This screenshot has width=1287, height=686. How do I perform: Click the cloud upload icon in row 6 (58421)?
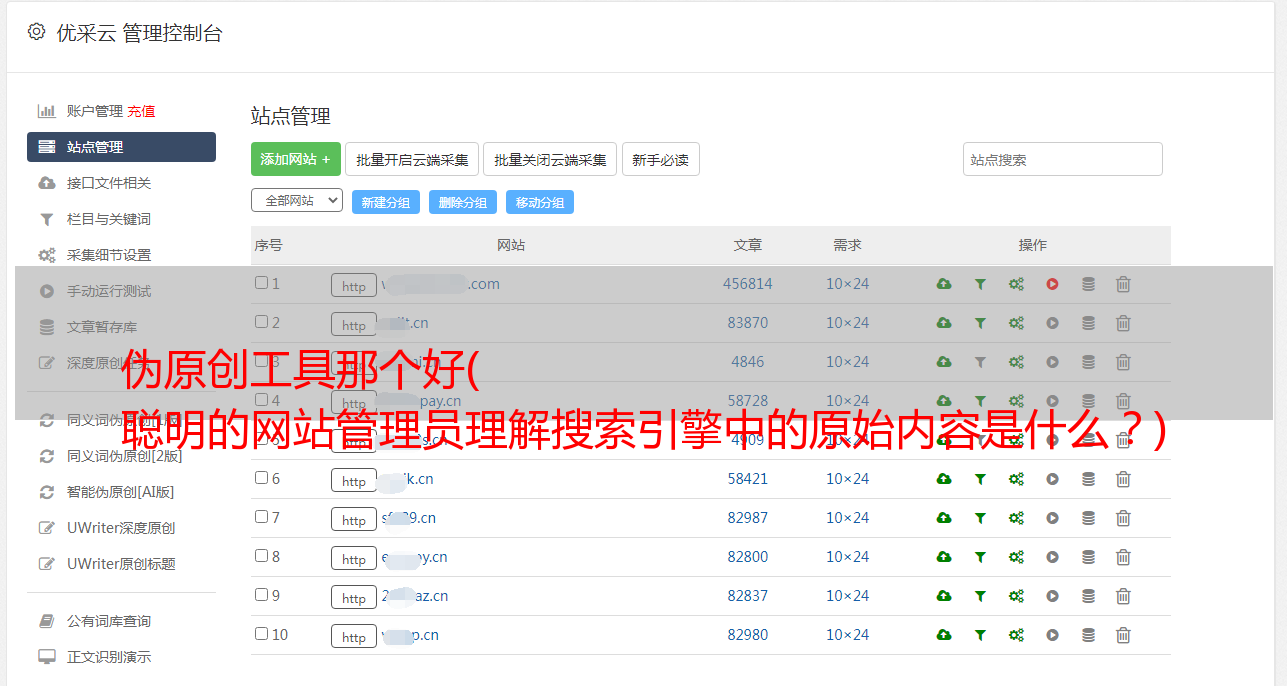pos(944,479)
